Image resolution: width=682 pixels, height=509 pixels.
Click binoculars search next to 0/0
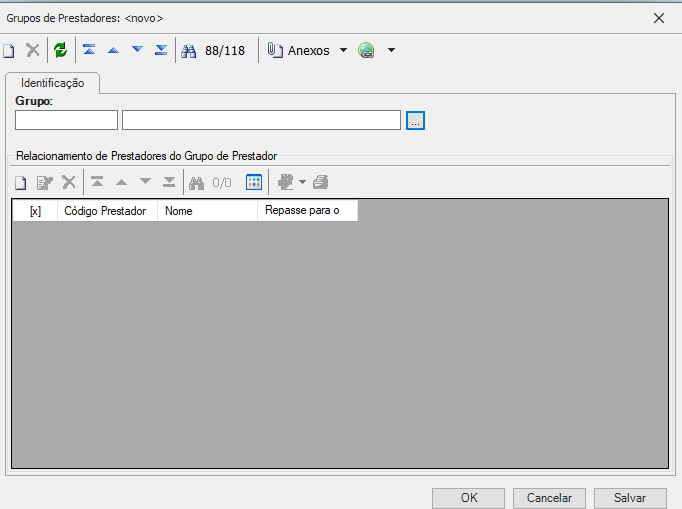[197, 183]
